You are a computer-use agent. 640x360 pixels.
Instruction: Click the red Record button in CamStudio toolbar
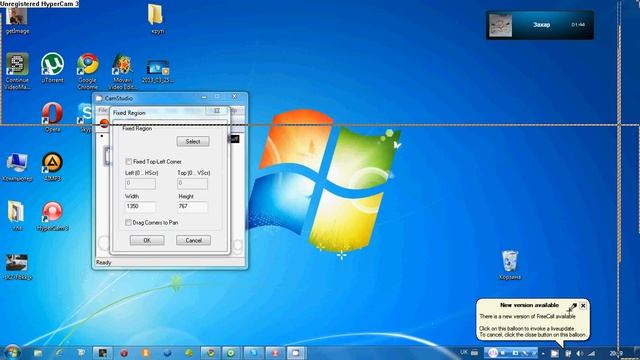point(104,123)
